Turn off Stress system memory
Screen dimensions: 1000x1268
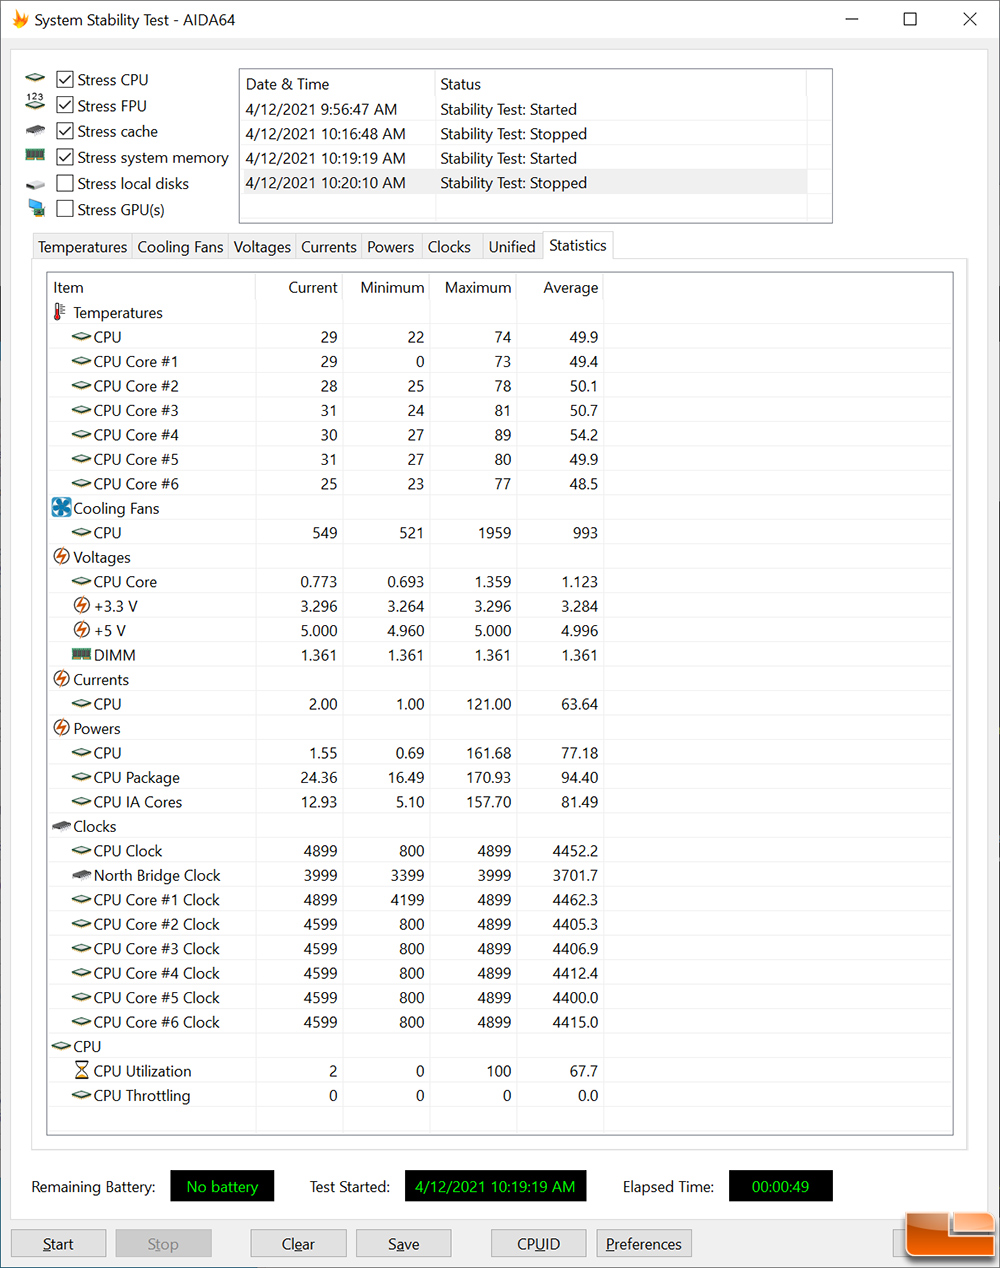click(x=65, y=157)
